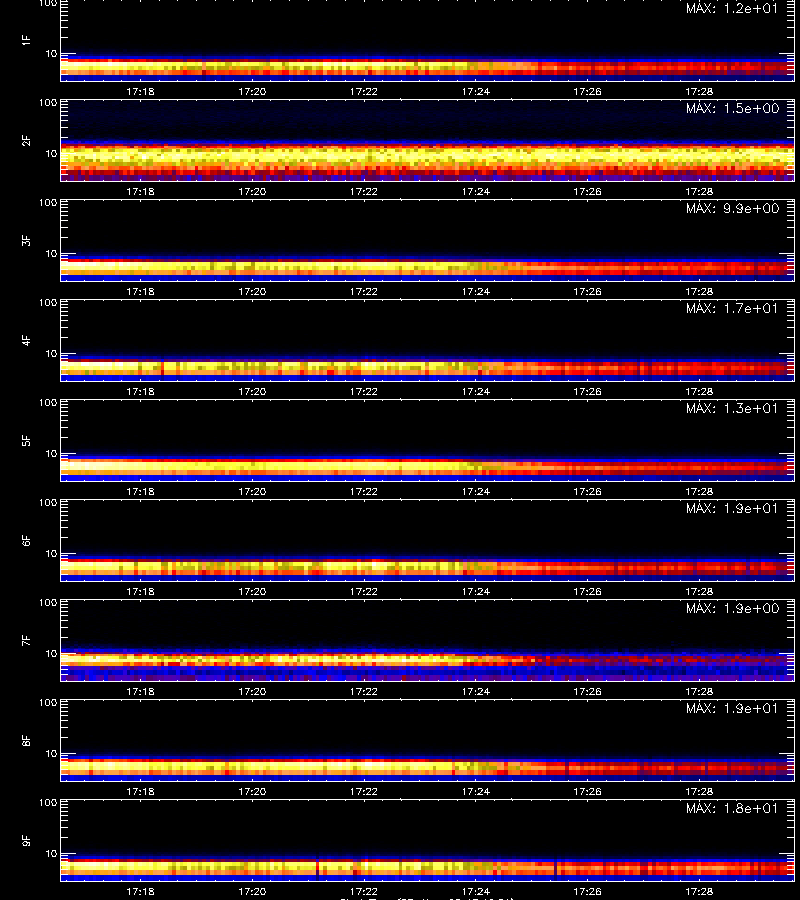Click the 17:18 time label under panel 1F
This screenshot has width=800, height=900.
(x=140, y=91)
